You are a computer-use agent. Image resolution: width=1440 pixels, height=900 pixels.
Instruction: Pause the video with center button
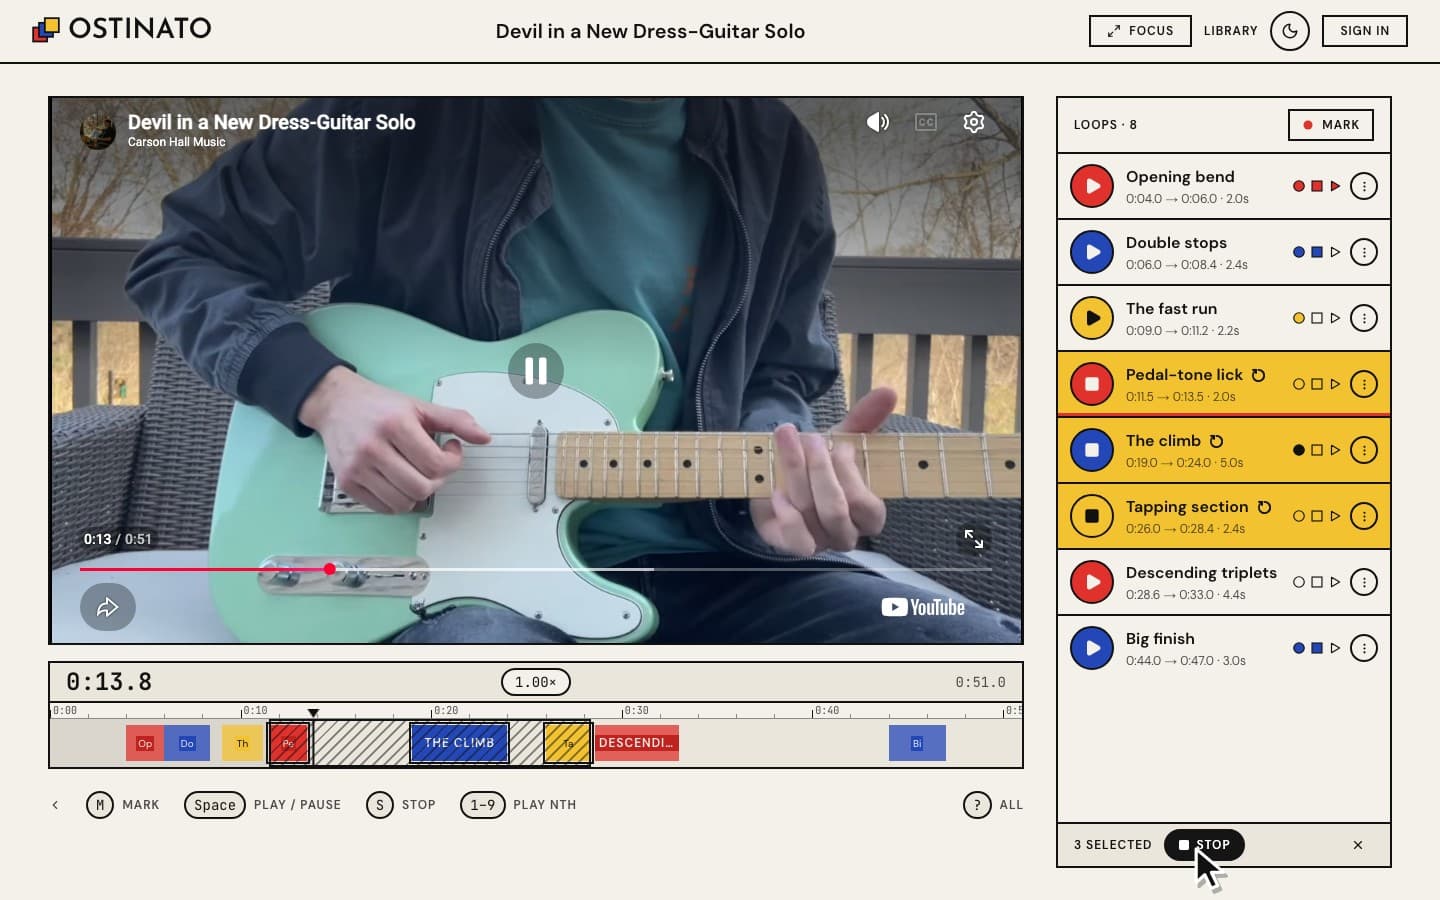tap(536, 371)
